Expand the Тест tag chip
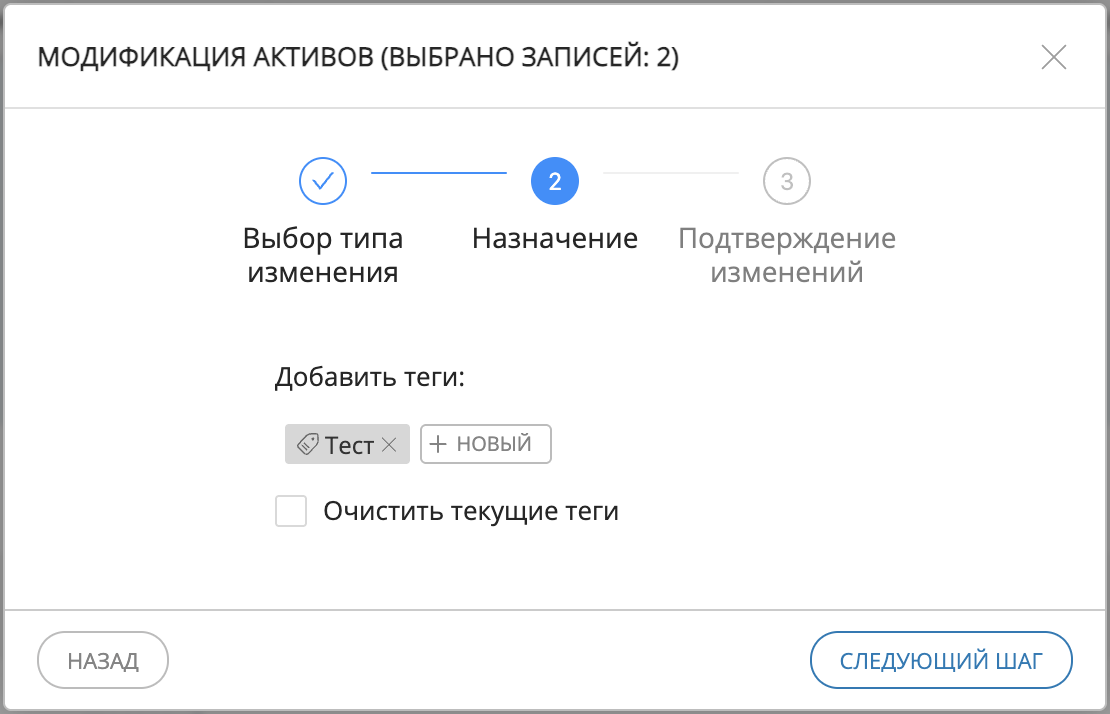Screen dimensions: 1110x714 345,444
